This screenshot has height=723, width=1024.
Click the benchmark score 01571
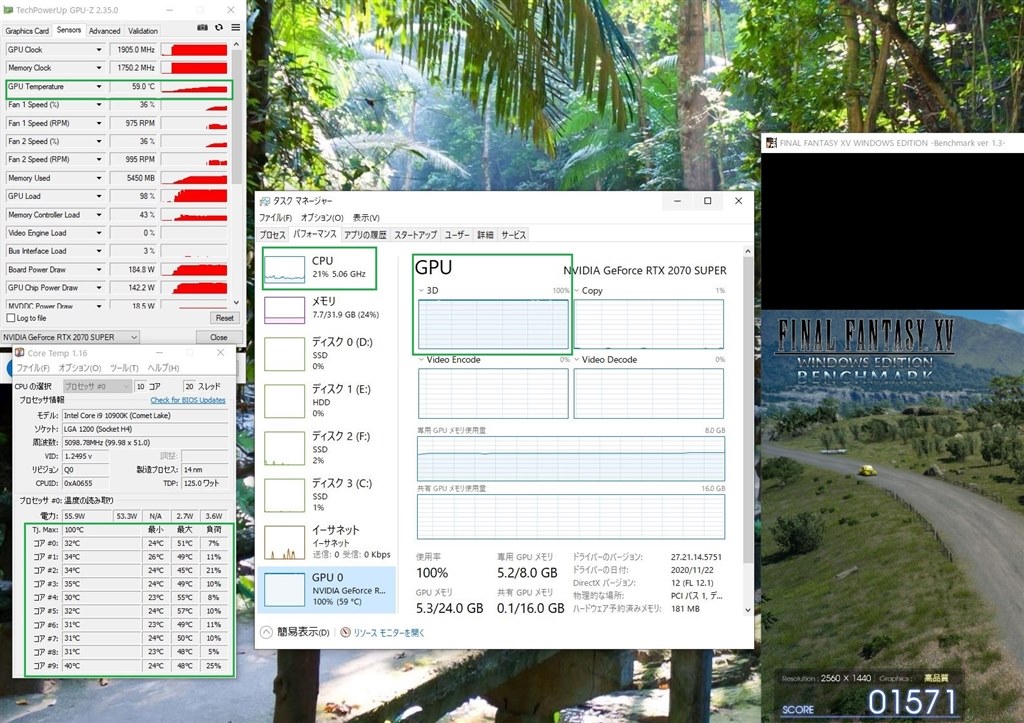912,703
